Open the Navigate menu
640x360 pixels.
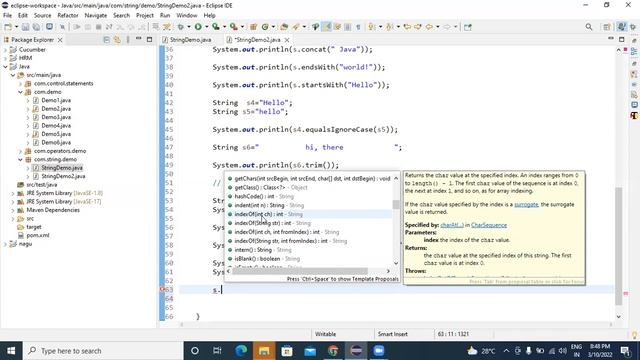pyautogui.click(x=96, y=16)
